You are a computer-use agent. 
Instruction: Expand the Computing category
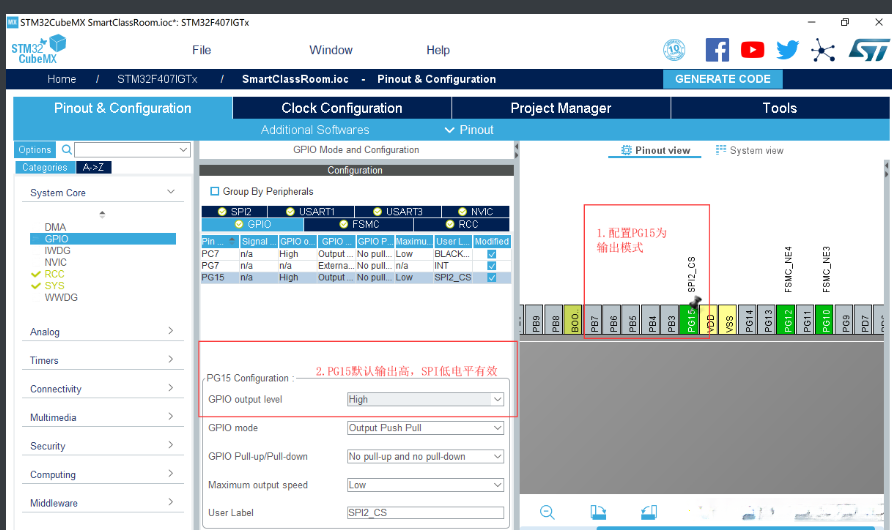coord(171,473)
